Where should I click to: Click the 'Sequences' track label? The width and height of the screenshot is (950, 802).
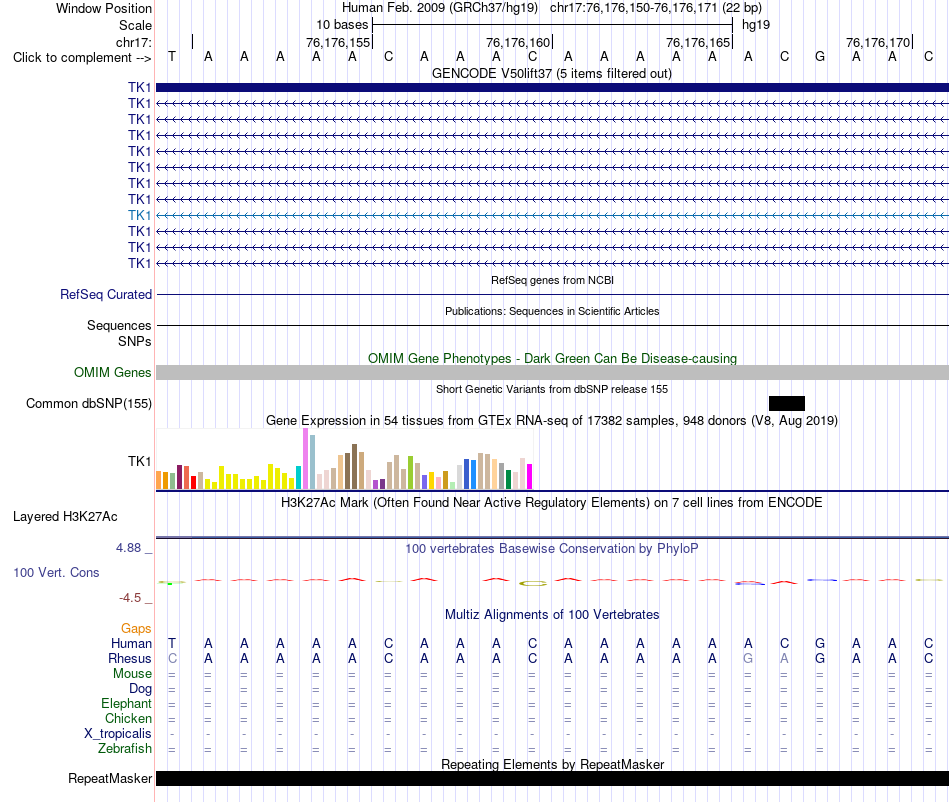click(119, 325)
